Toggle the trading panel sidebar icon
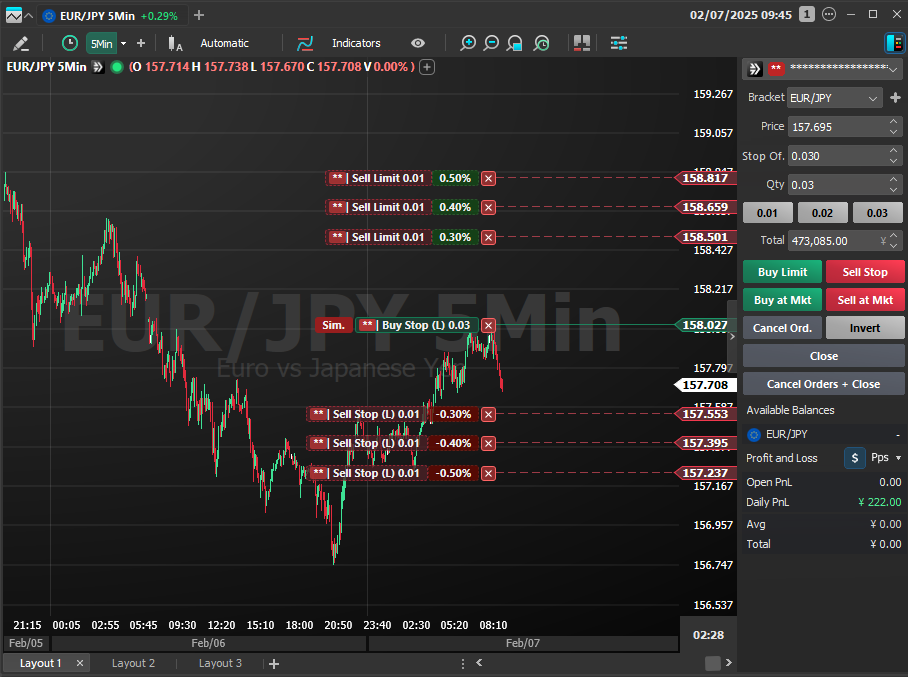The height and width of the screenshot is (677, 908). (x=894, y=43)
